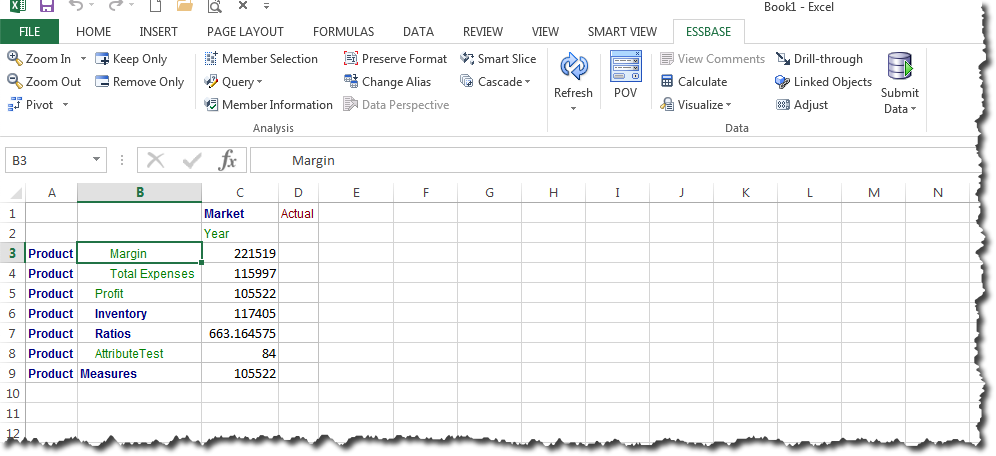
Task: Open Member Information
Action: (268, 105)
